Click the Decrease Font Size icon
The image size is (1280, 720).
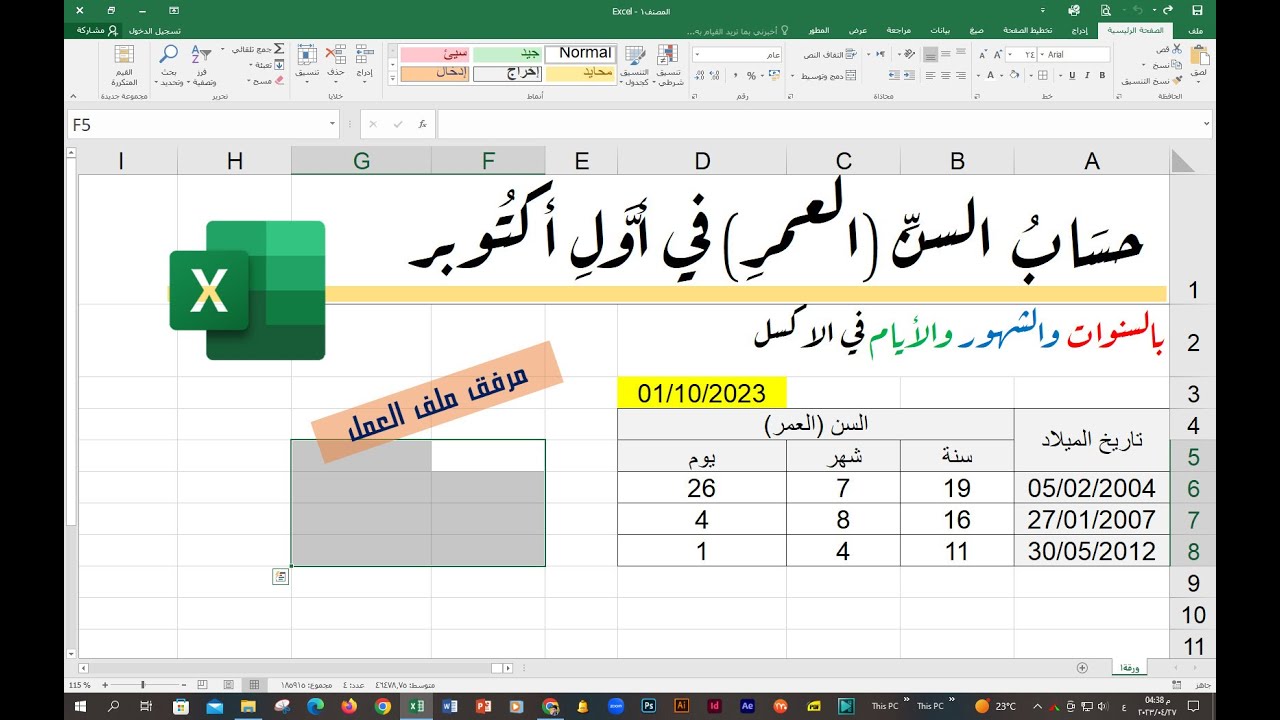tap(983, 55)
